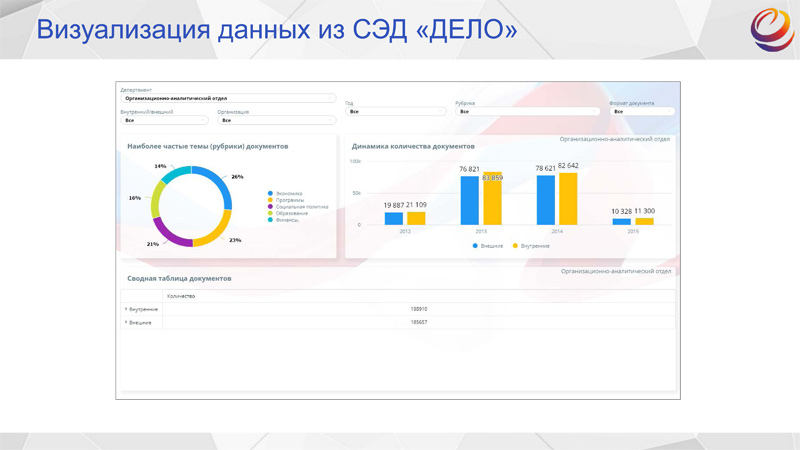Click the yellow 2013 bar (83 859)
This screenshot has height=450, width=800.
pos(492,198)
